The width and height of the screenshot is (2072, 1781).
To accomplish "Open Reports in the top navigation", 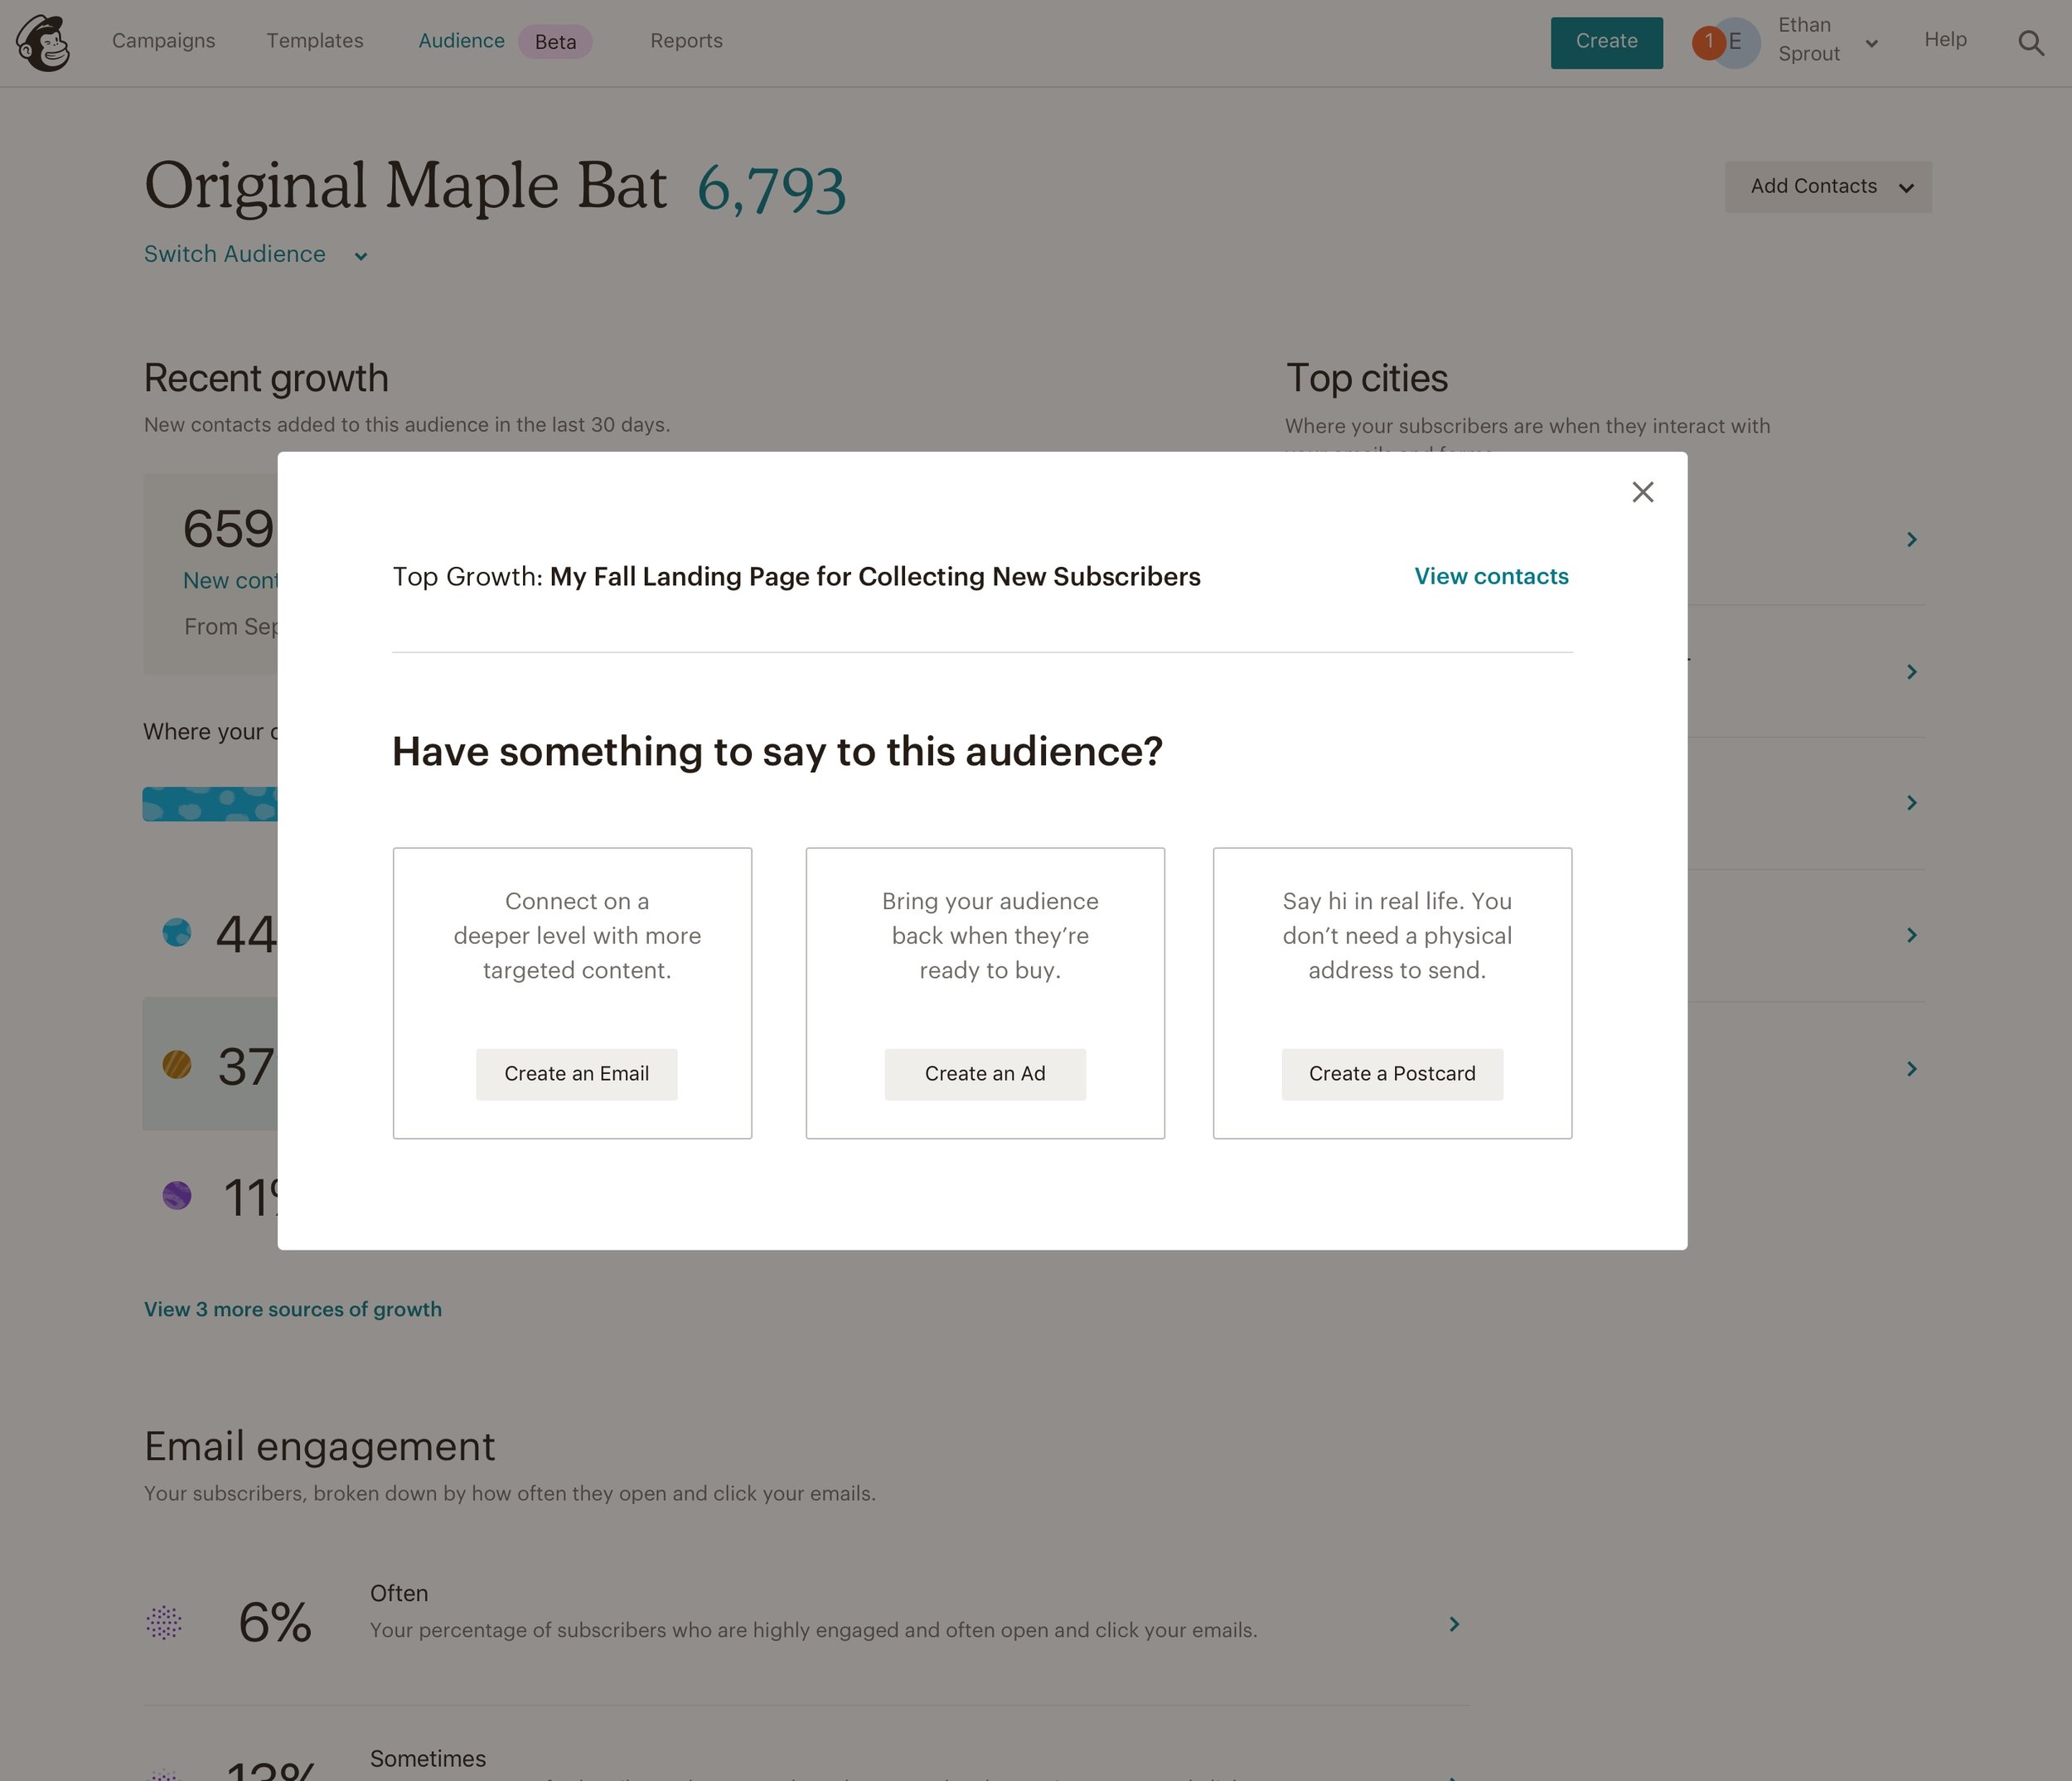I will pos(686,41).
